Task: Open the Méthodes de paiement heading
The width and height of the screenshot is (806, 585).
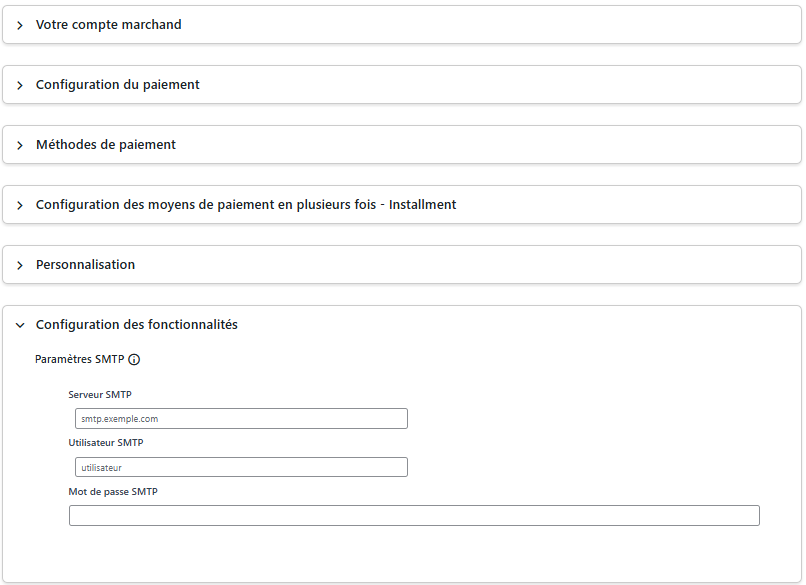Action: (x=105, y=144)
